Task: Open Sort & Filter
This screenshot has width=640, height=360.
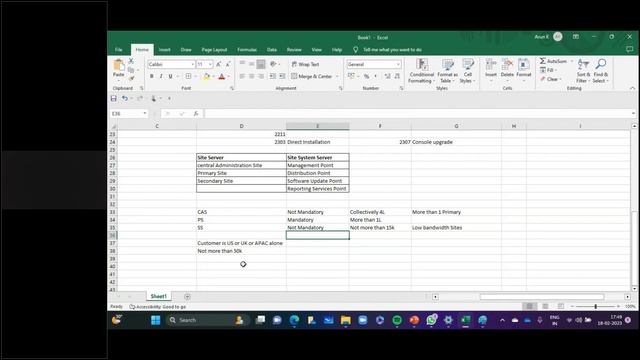Action: pos(583,71)
